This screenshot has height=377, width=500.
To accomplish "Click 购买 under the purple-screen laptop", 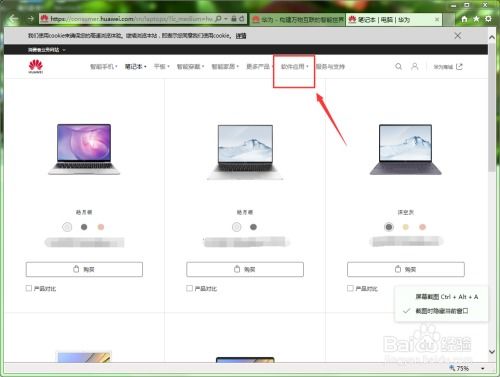I will pos(84,269).
